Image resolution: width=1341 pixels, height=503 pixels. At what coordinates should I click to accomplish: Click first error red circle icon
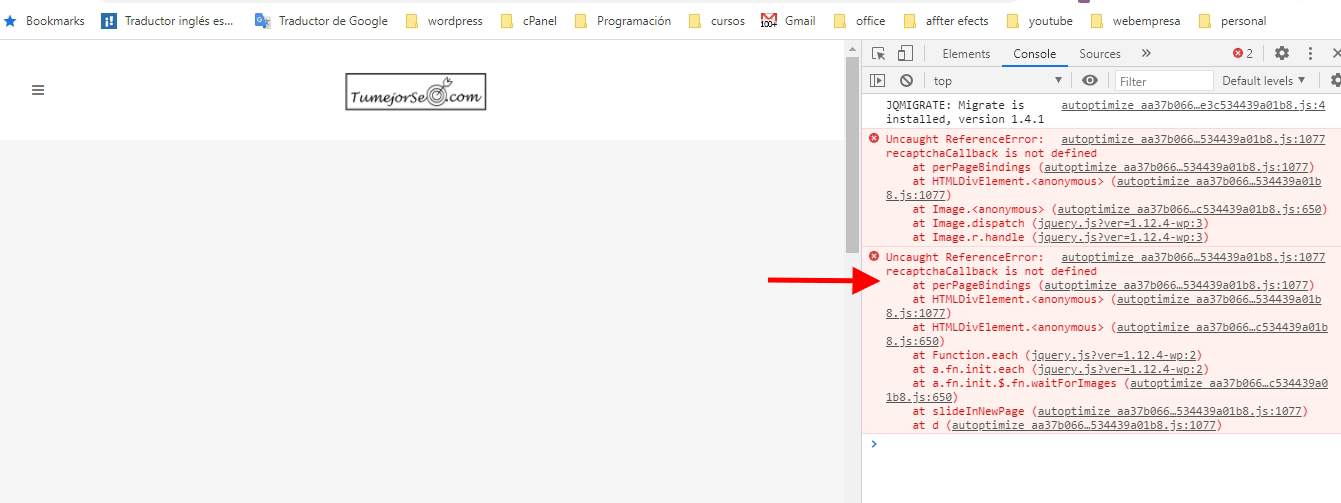(x=874, y=139)
